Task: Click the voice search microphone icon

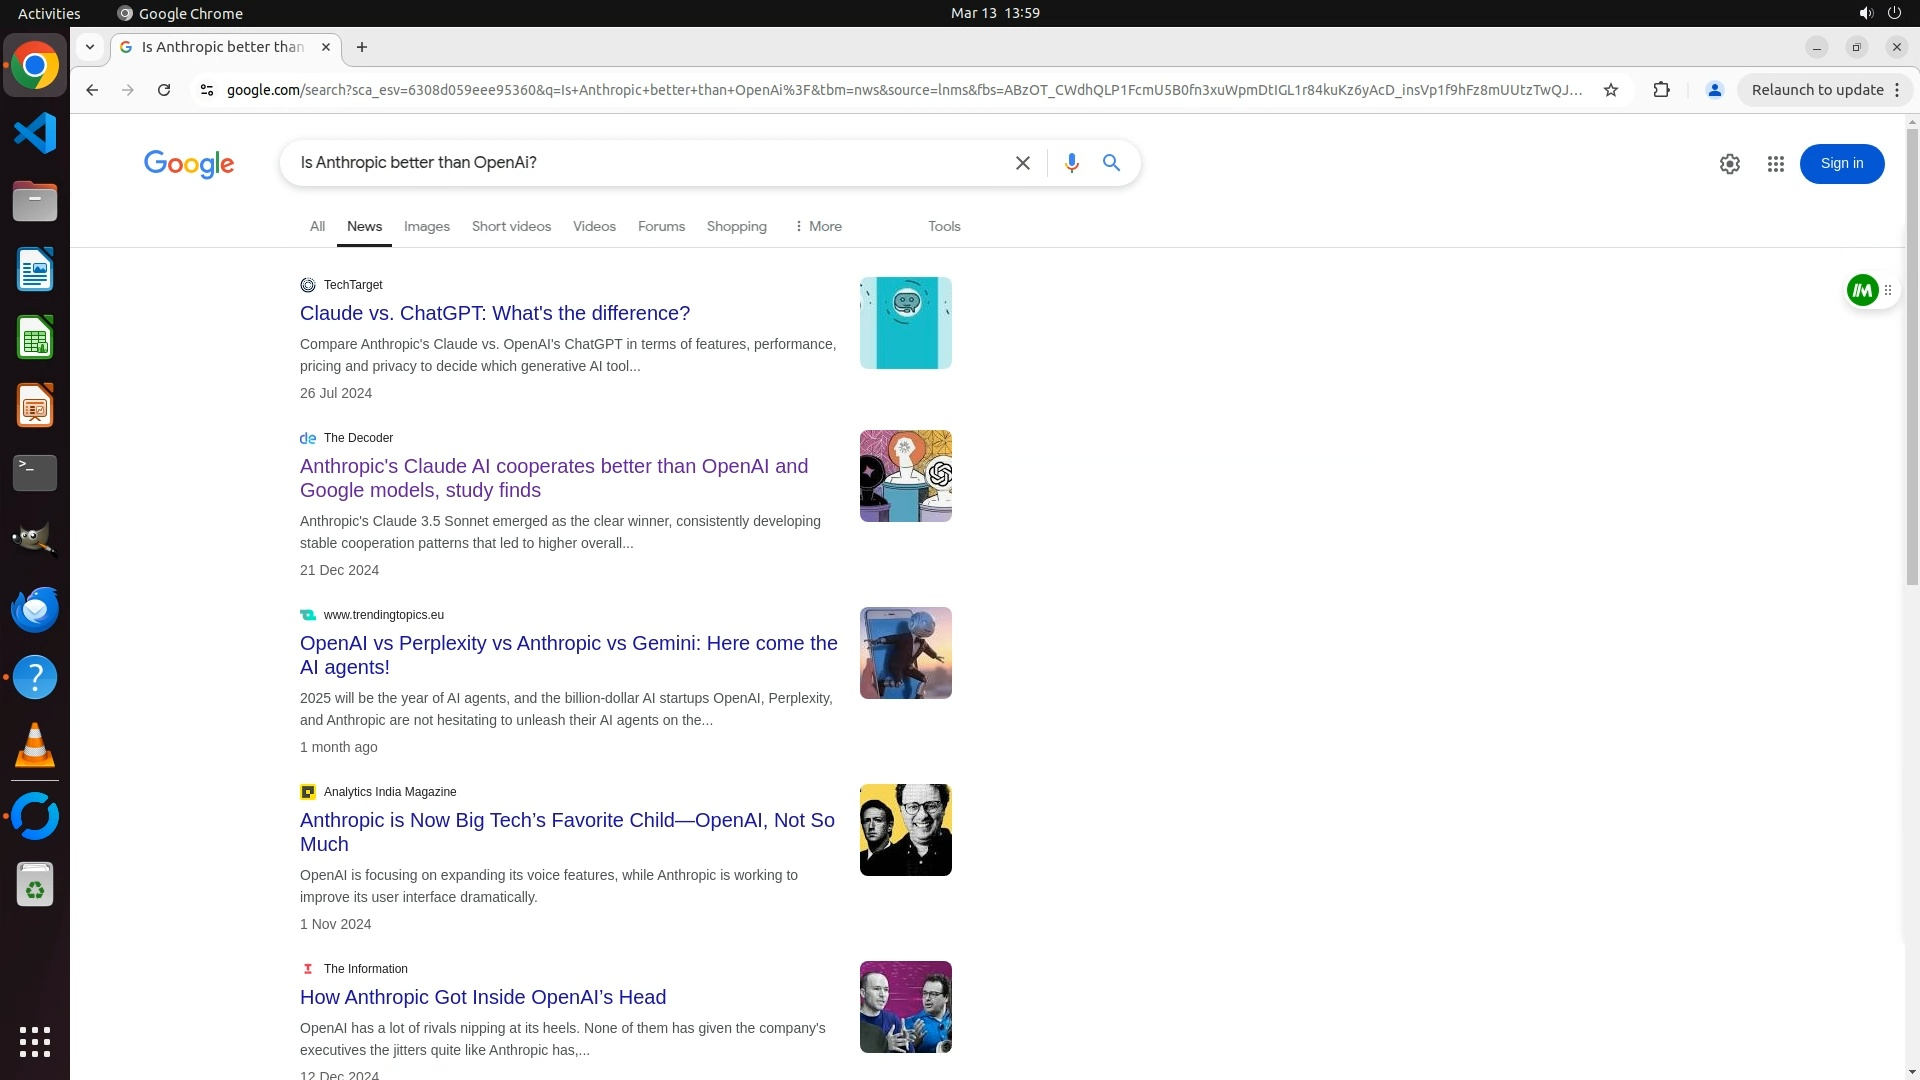Action: click(x=1071, y=163)
